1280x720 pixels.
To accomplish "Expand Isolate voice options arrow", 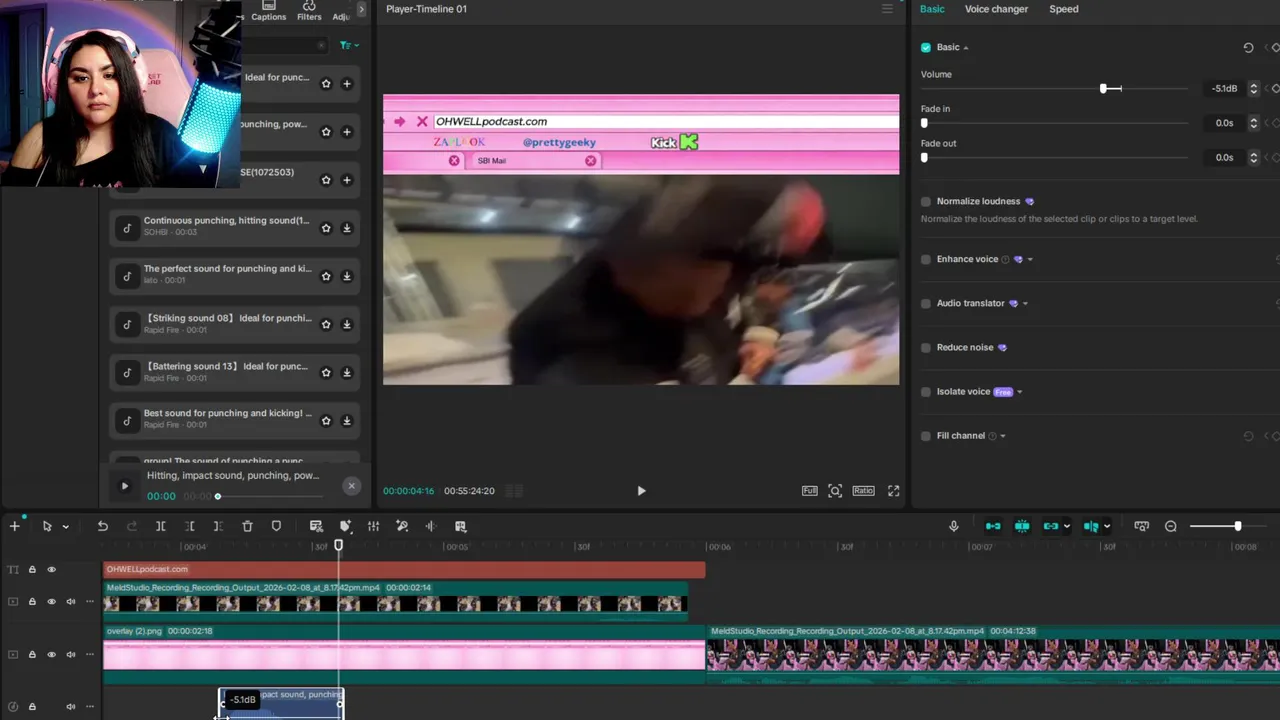I will [x=1019, y=392].
